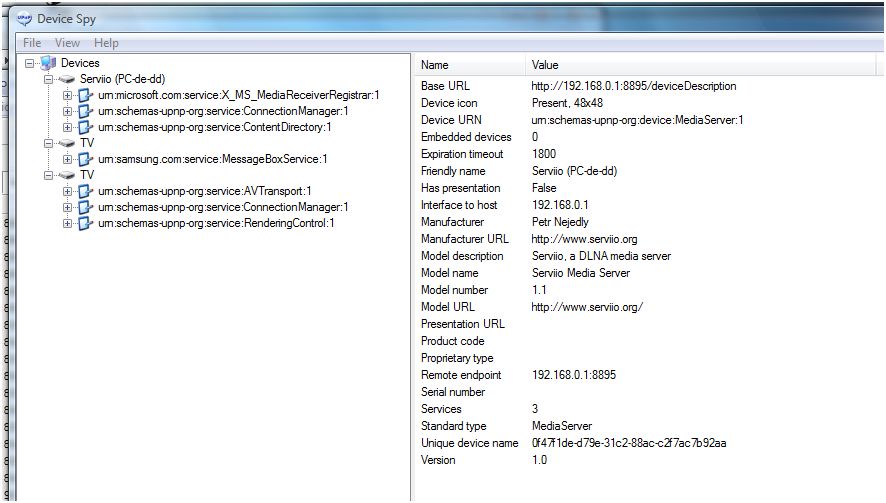The width and height of the screenshot is (886, 503).
Task: Select the Model URL value http://www.serviio.org/
Action: click(x=587, y=307)
